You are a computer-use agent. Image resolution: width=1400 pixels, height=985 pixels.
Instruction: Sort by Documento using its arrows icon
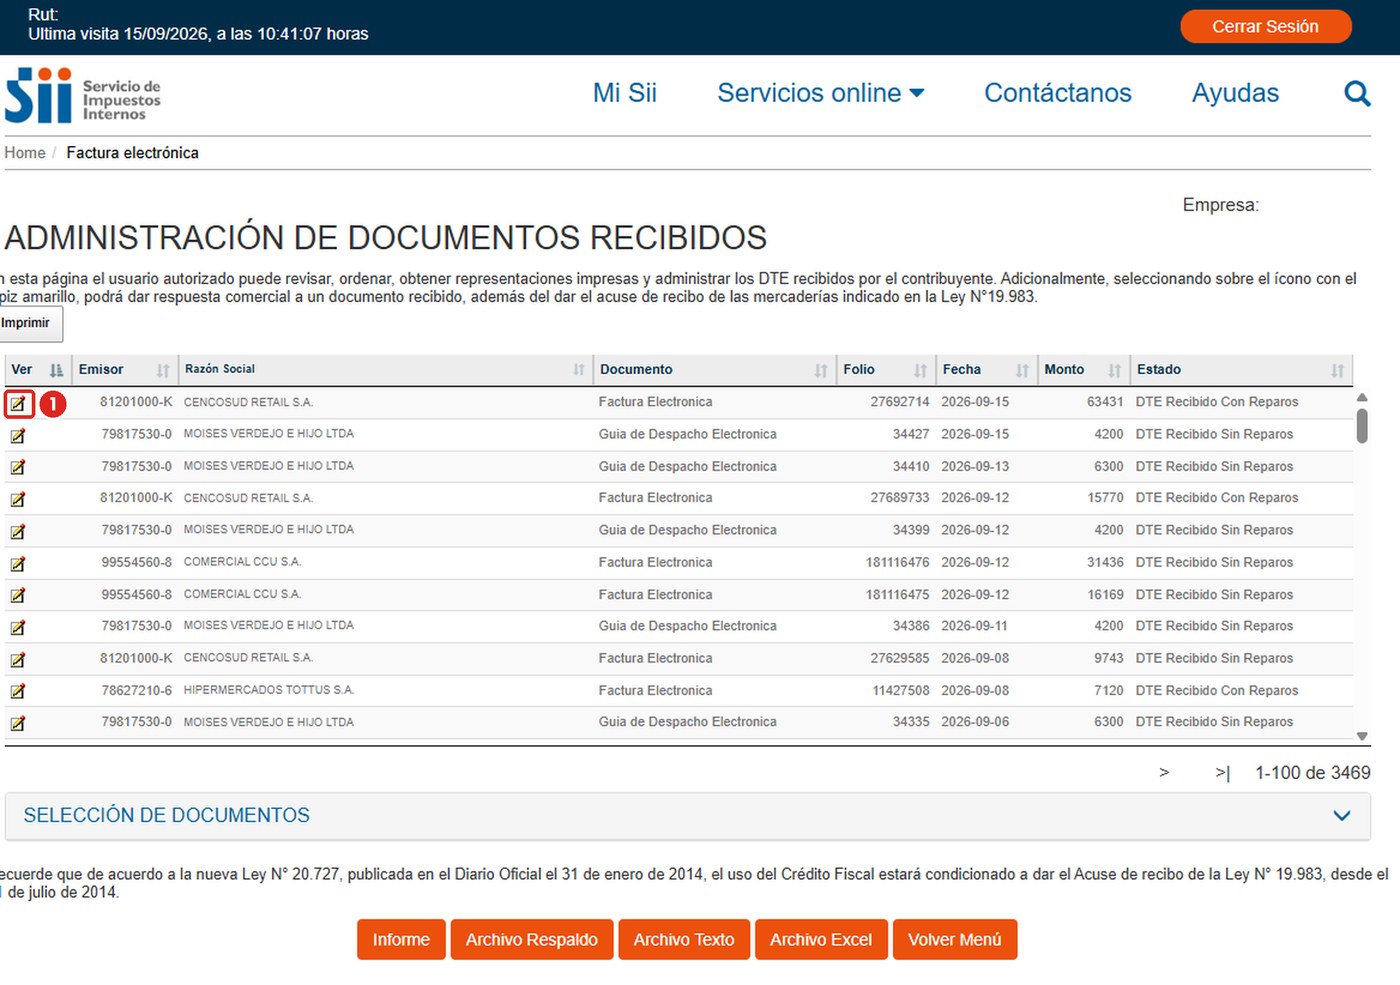[x=821, y=370]
